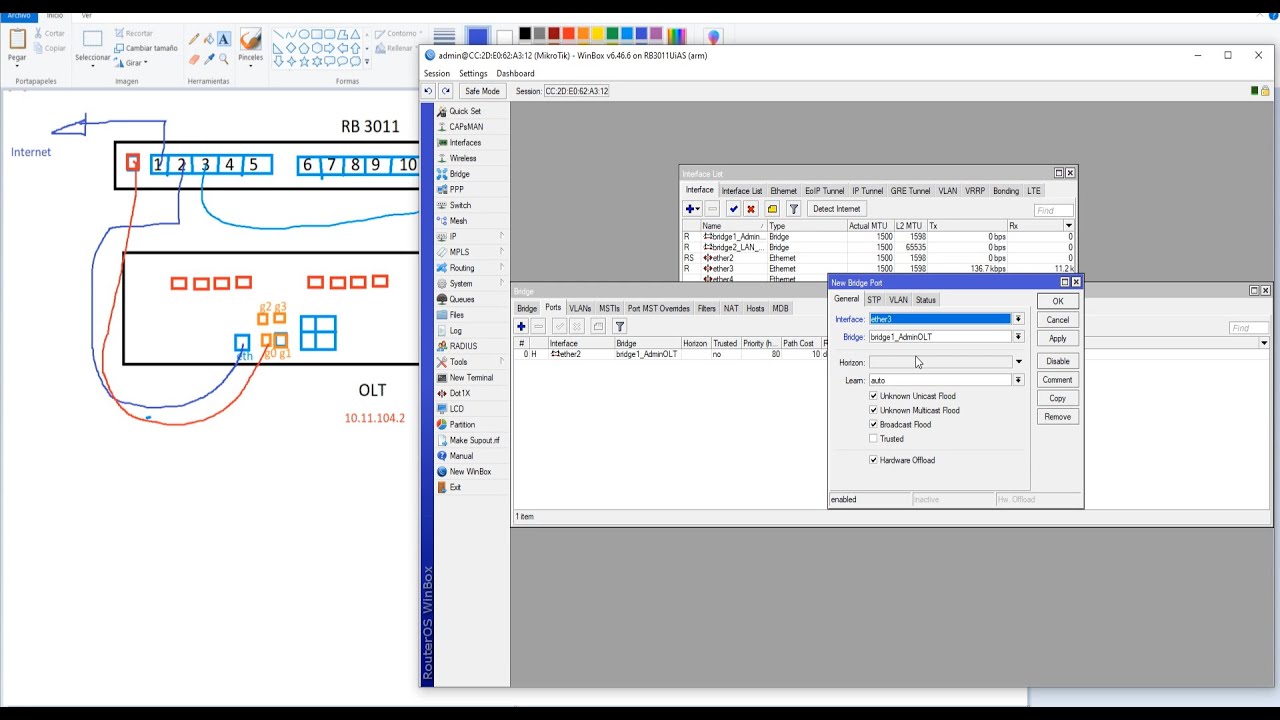
Task: Open Learn field dropdown arrow
Action: click(x=1018, y=380)
